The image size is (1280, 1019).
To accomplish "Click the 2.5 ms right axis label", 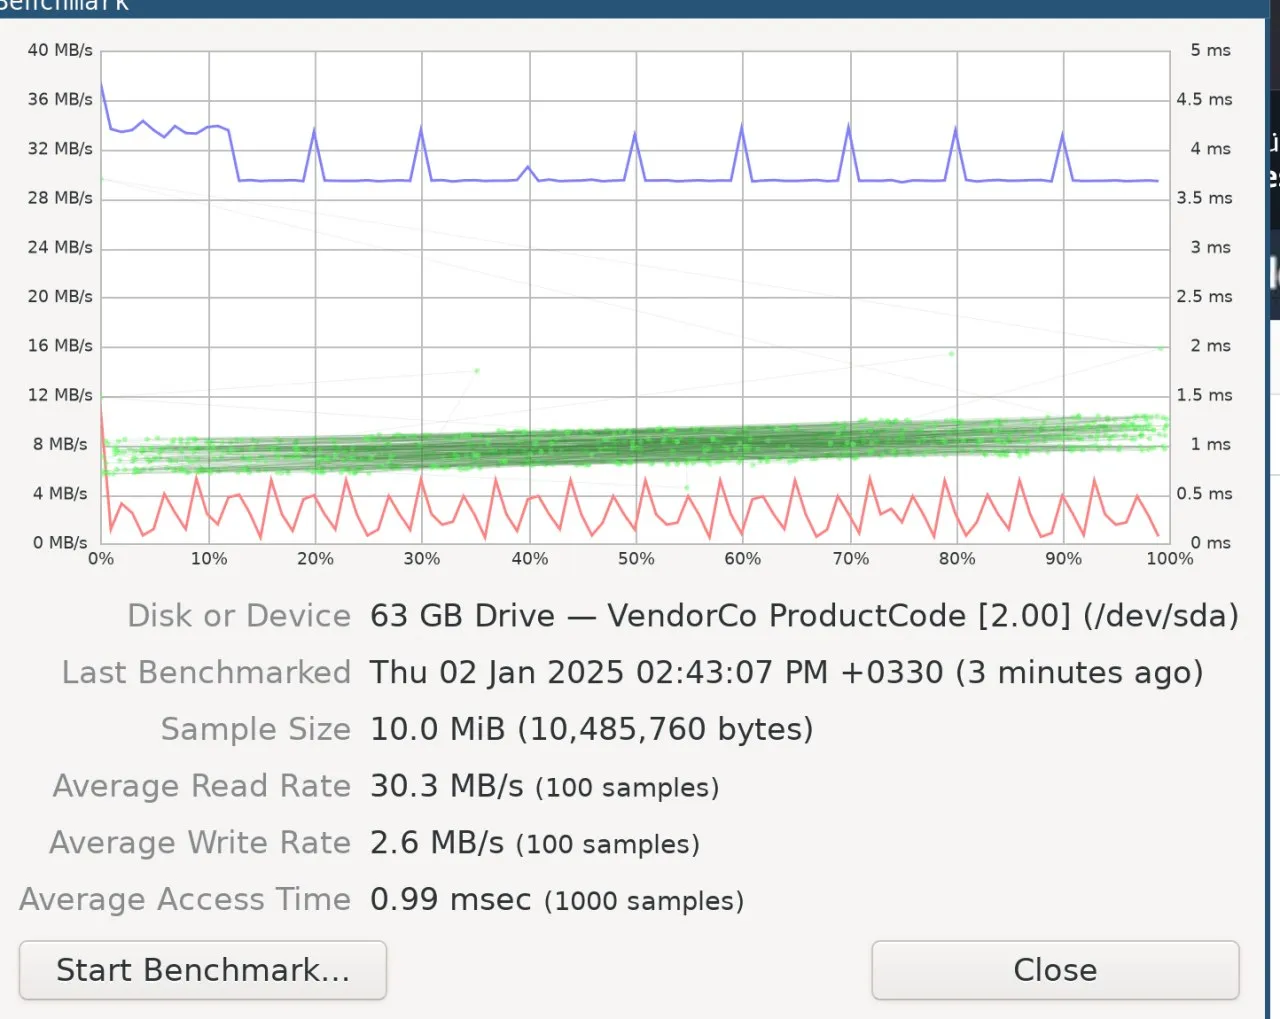I will tap(1204, 297).
